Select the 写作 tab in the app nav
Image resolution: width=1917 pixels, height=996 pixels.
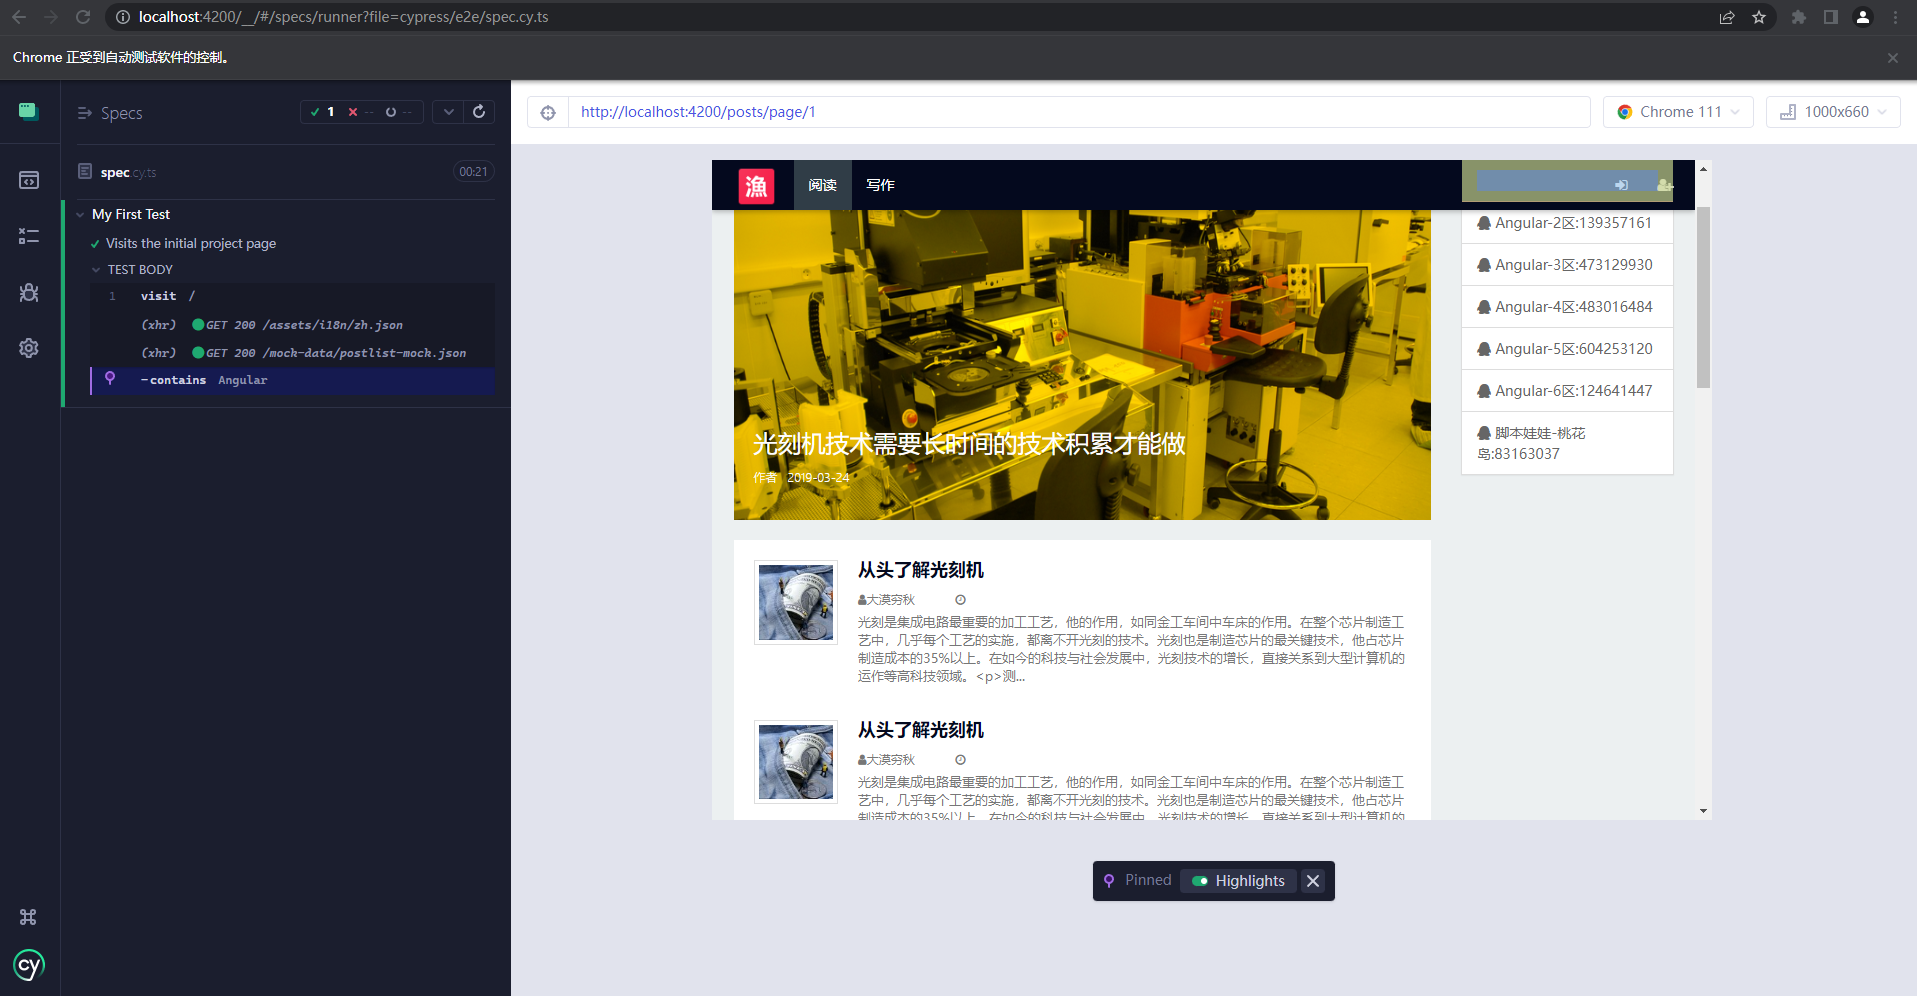(880, 185)
